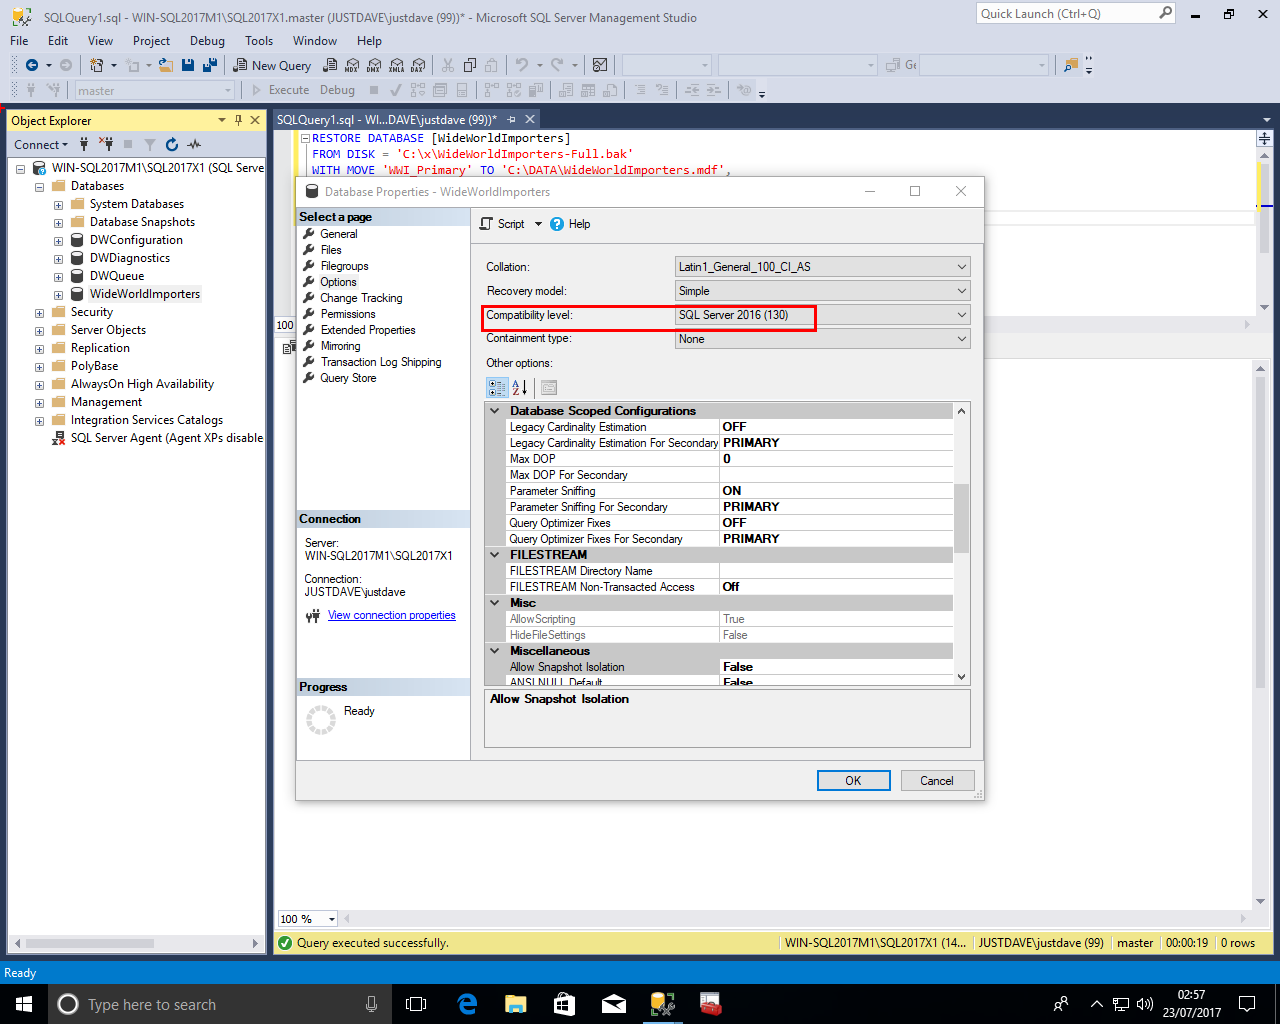Open the View connection properties link
Image resolution: width=1280 pixels, height=1024 pixels.
[391, 616]
